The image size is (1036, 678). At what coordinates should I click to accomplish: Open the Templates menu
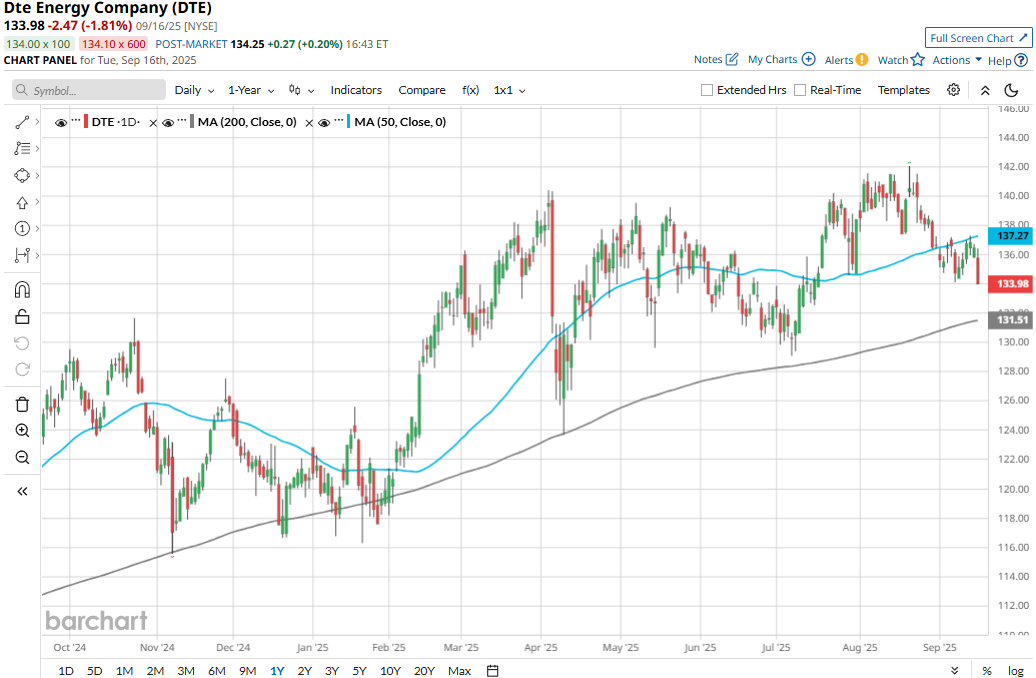point(903,90)
